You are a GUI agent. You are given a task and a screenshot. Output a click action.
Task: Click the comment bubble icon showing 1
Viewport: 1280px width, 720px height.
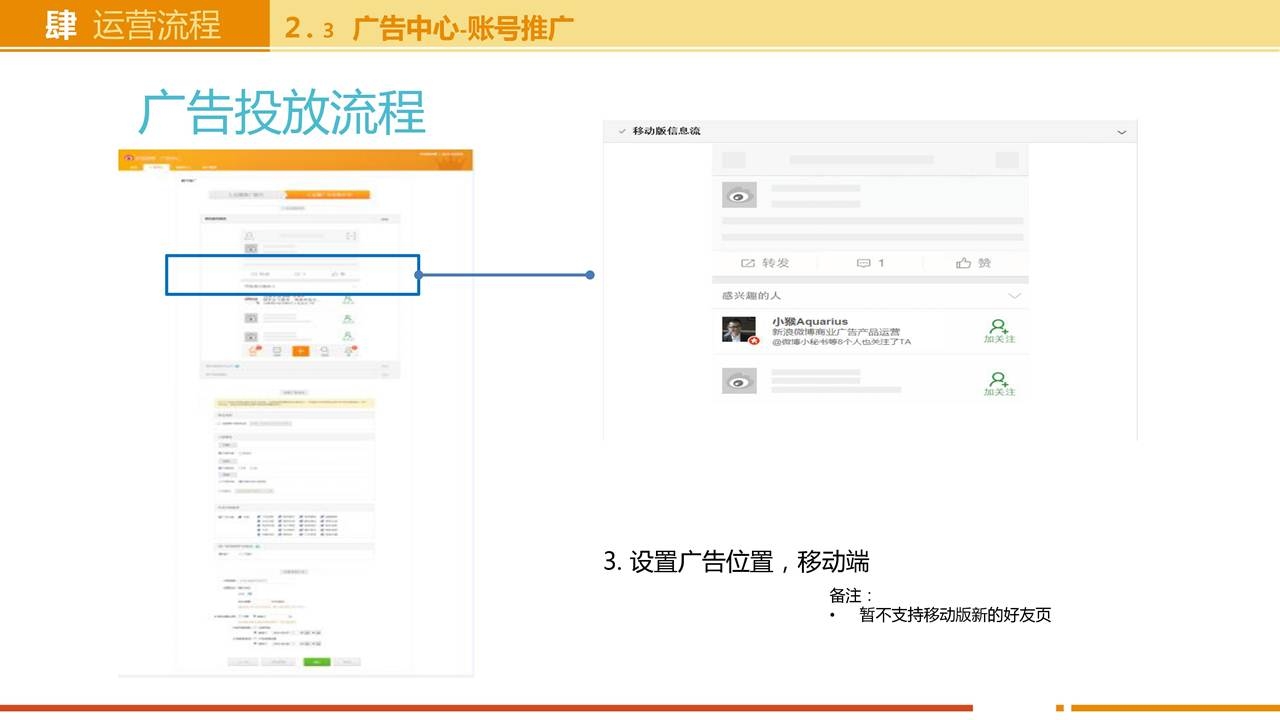[864, 263]
